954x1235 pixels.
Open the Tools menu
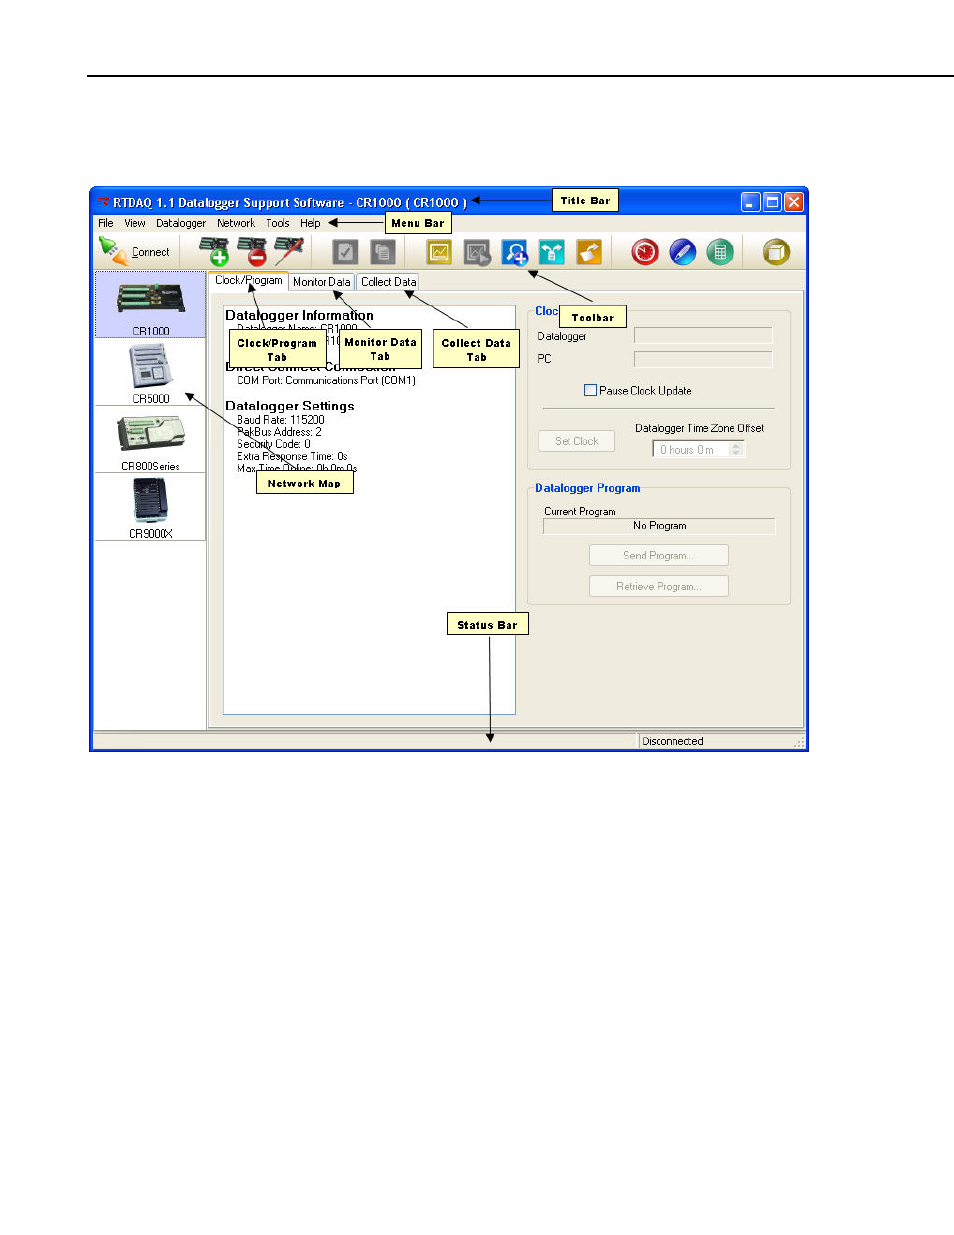click(278, 223)
